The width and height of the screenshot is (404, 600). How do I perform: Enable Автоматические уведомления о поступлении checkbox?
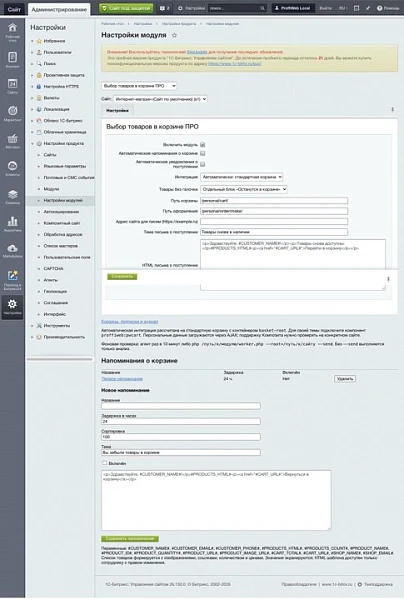pos(203,164)
